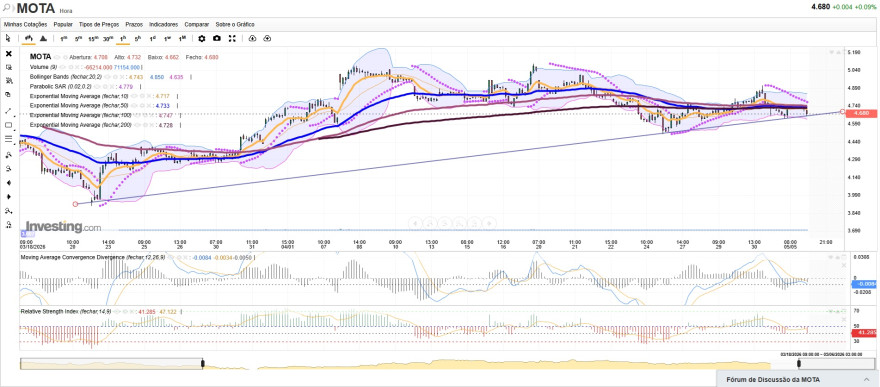Screen dimensions: 880x387
Task: Select 5 hour timeframe
Action: point(138,38)
